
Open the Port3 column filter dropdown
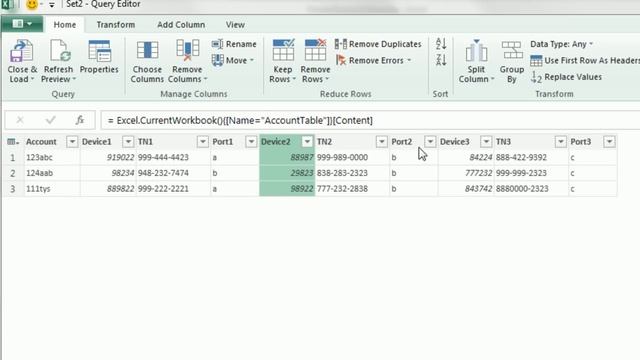[x=609, y=142]
